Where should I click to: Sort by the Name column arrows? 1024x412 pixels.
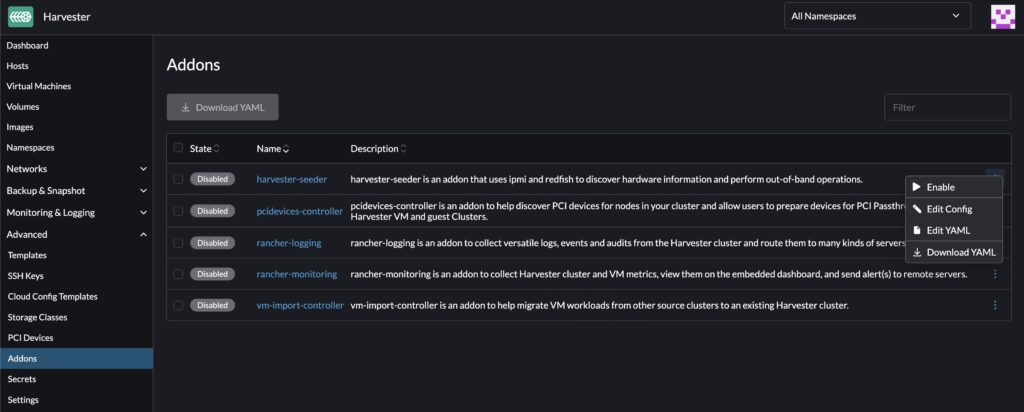coord(286,149)
